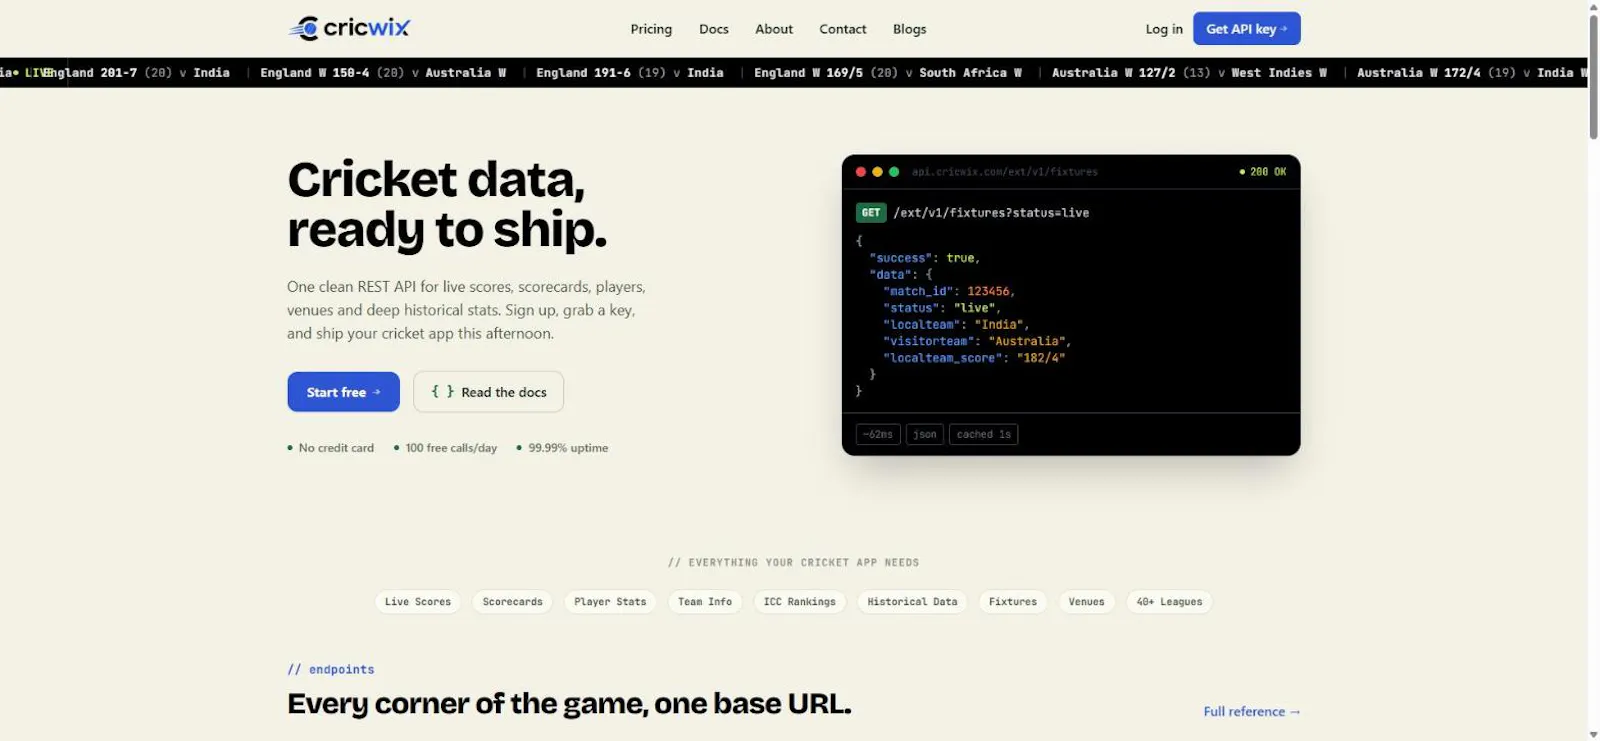Go to the About page
1600x741 pixels.
point(774,29)
